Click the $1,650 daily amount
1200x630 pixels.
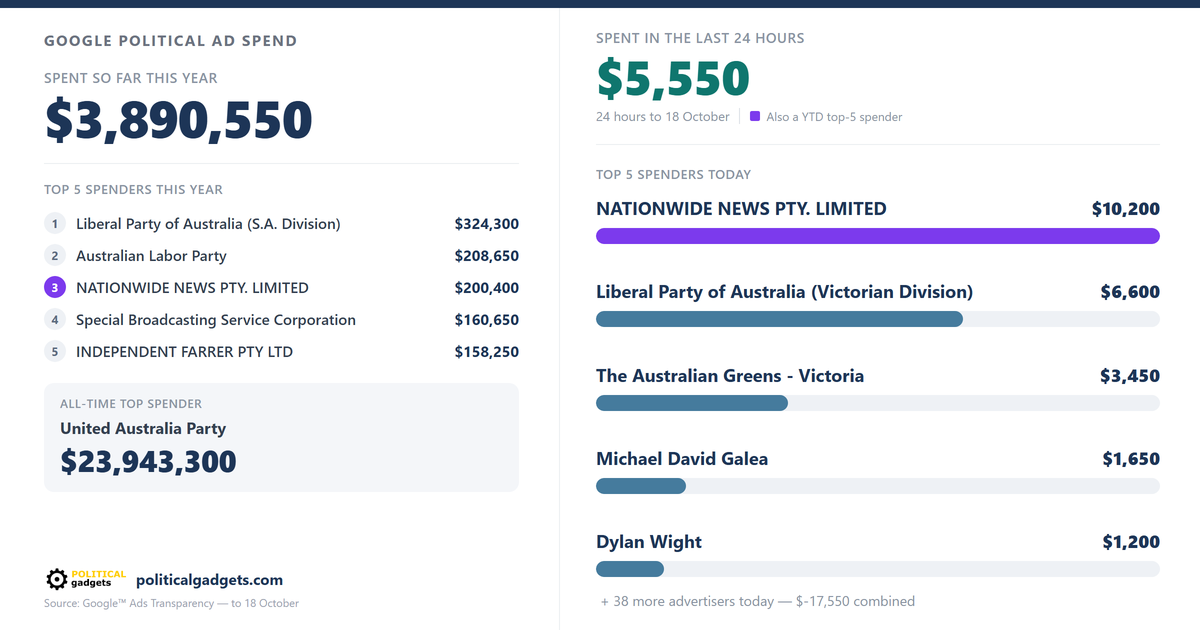(x=1131, y=459)
